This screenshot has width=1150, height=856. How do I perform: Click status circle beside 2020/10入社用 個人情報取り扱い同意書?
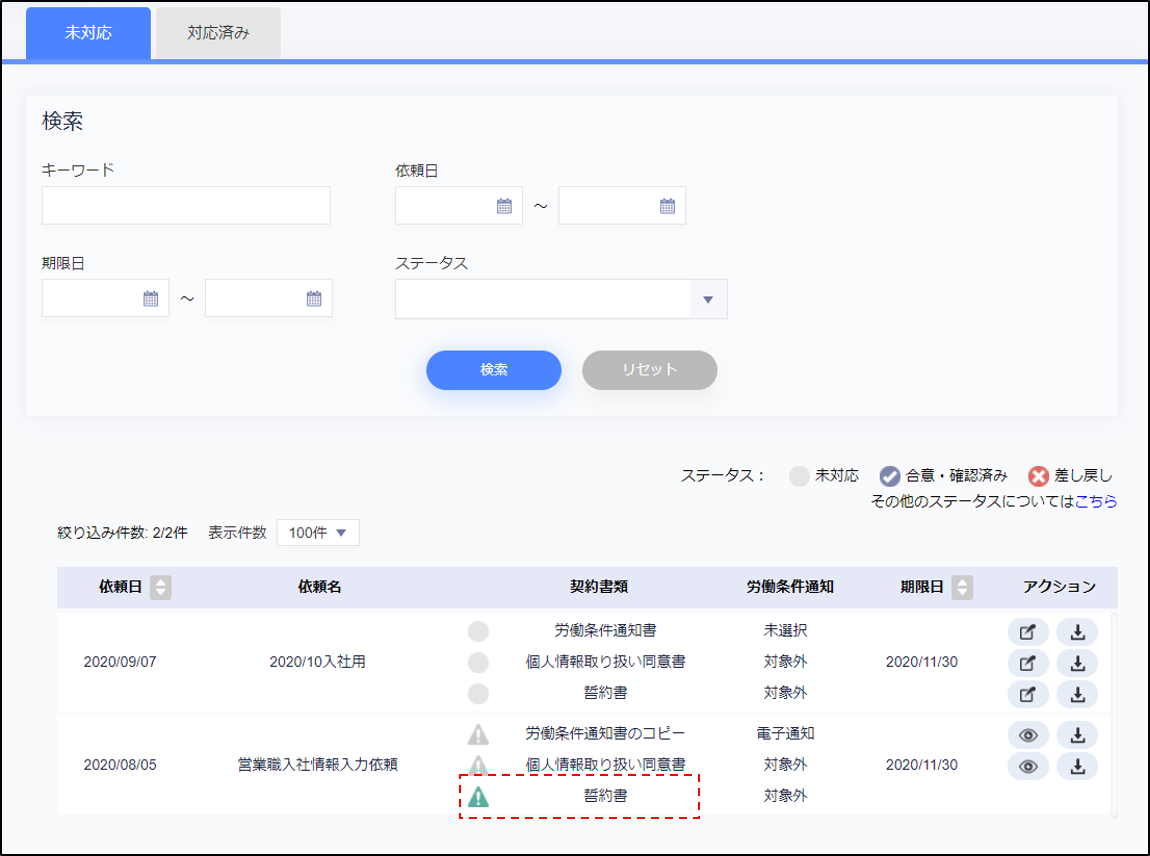click(x=478, y=662)
